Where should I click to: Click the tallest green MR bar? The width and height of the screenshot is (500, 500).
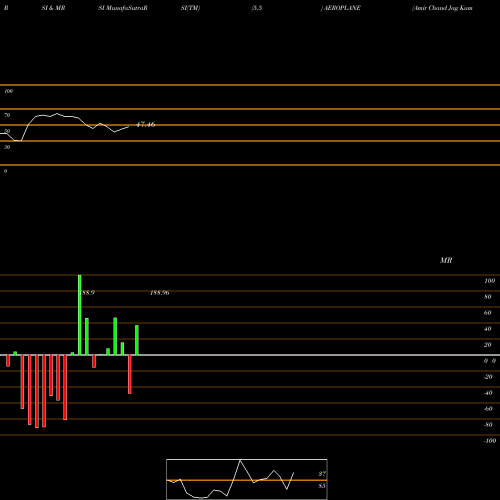80,315
